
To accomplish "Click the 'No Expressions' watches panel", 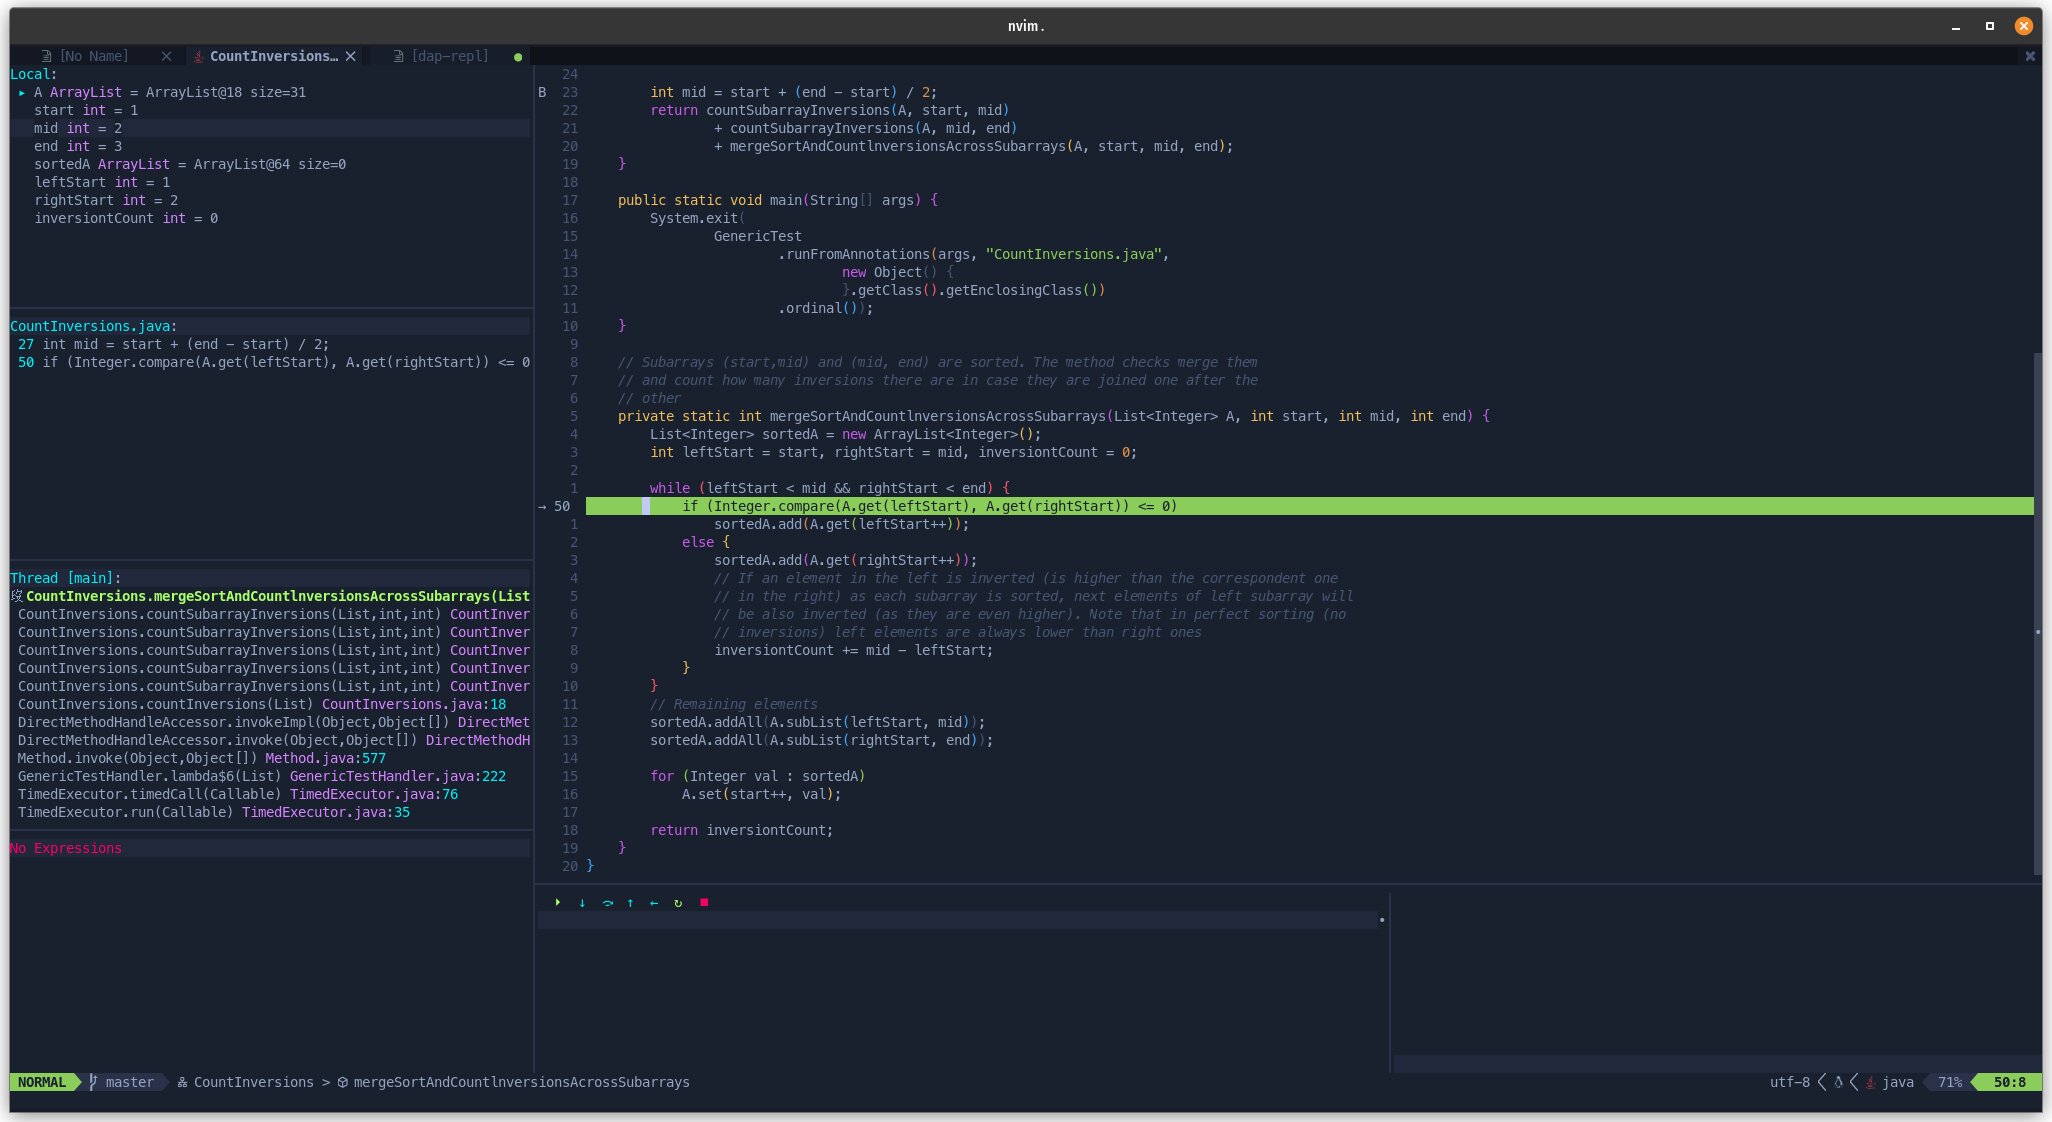I will (x=66, y=848).
